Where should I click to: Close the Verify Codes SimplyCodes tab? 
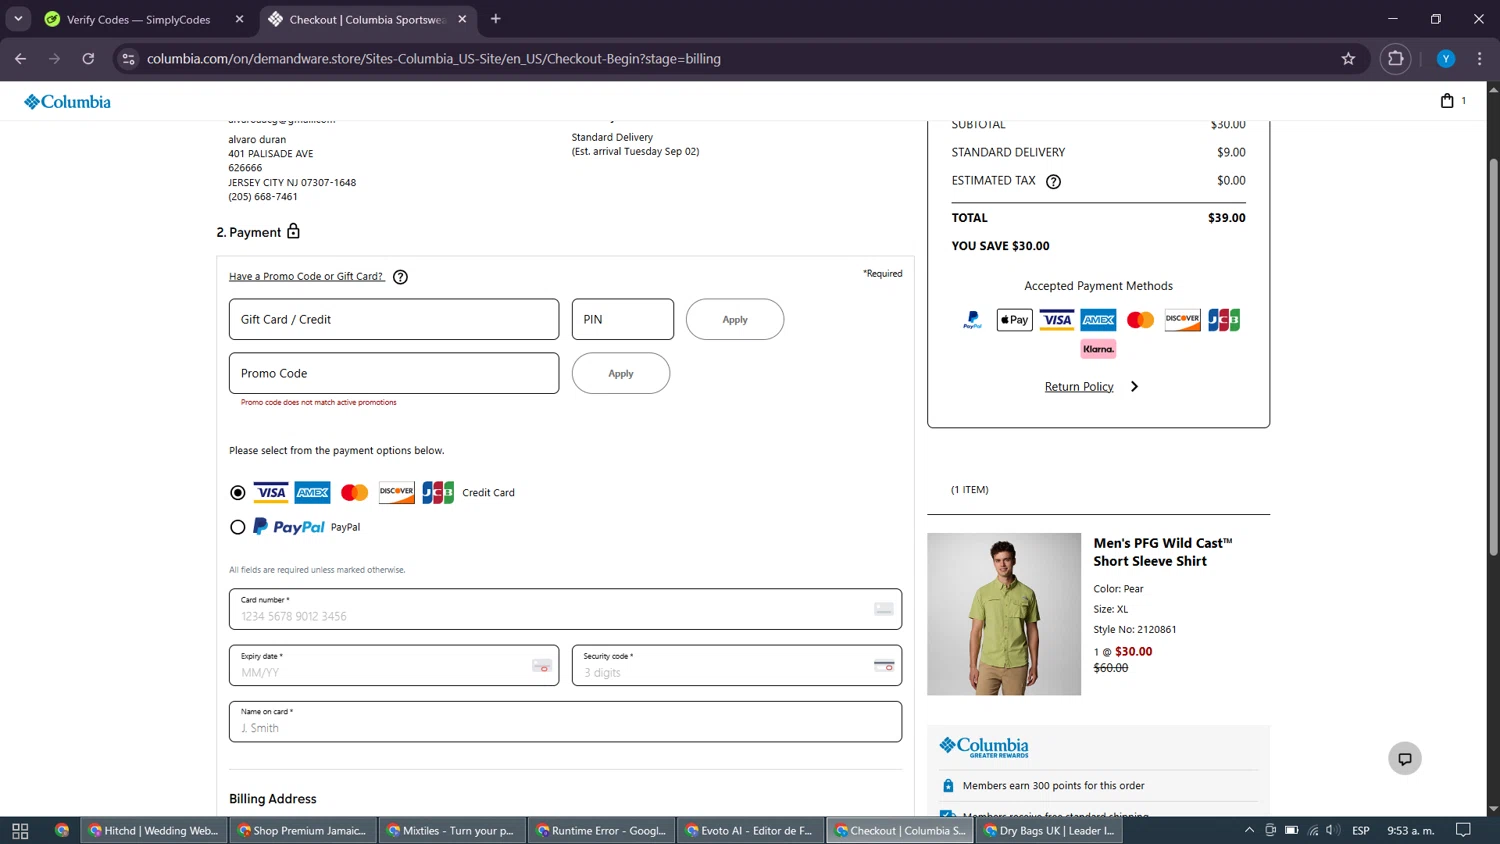239,19
